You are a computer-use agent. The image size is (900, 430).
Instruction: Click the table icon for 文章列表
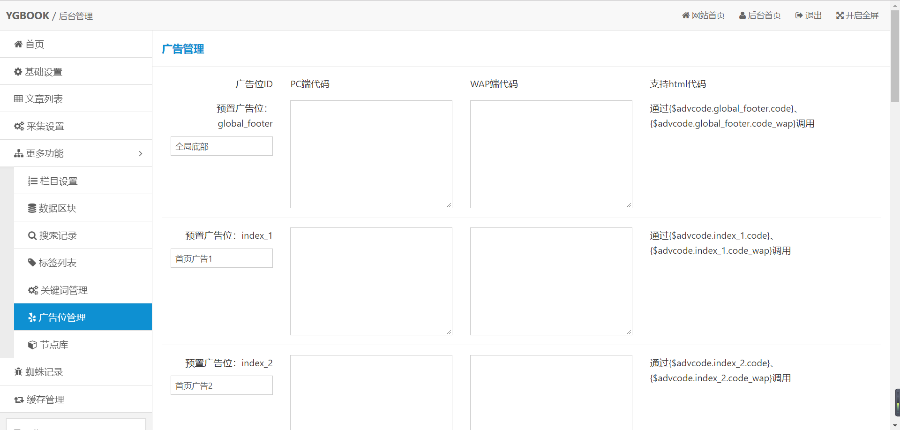pyautogui.click(x=18, y=99)
